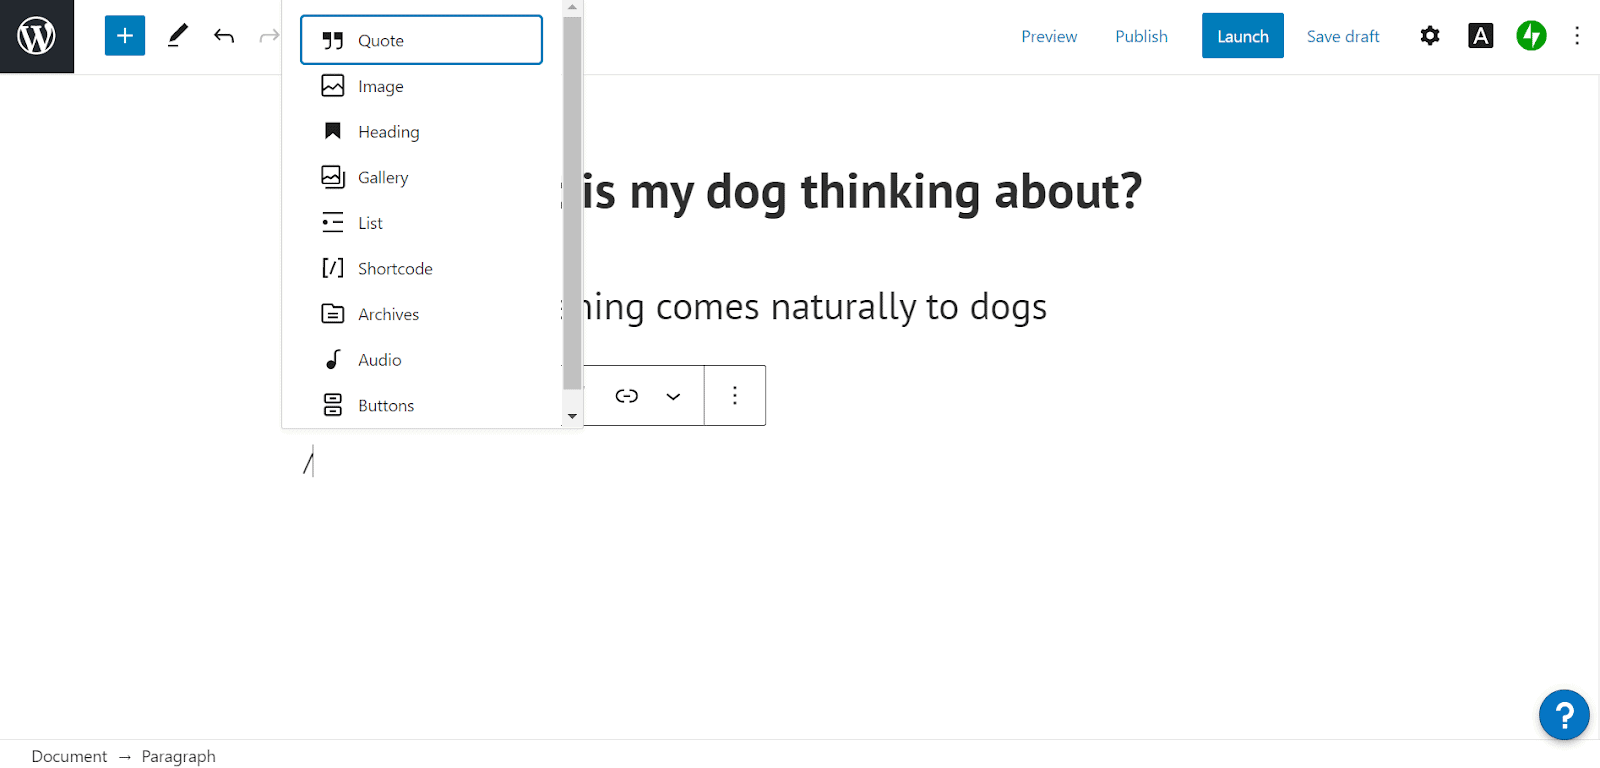The image size is (1600, 768).
Task: Click the heading ending 'comes naturally to dogs'
Action: point(815,307)
